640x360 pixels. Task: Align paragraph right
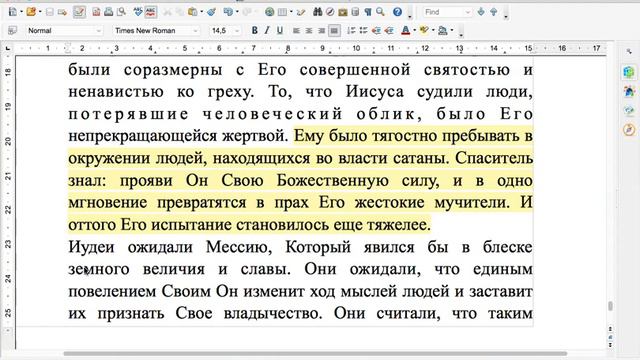[322, 31]
